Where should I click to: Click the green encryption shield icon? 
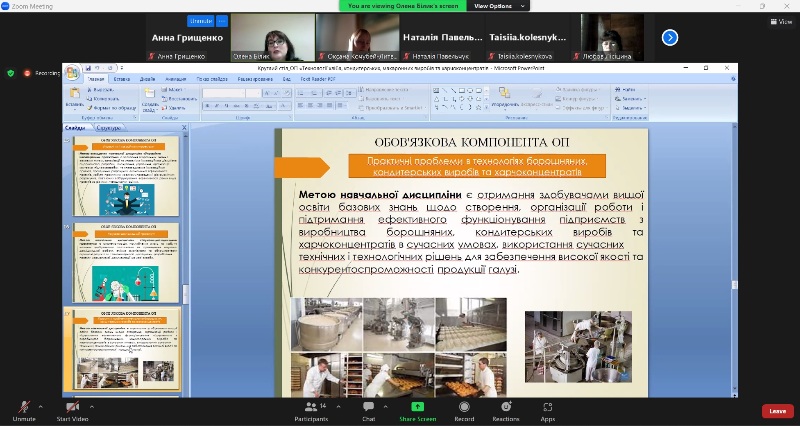[11, 73]
